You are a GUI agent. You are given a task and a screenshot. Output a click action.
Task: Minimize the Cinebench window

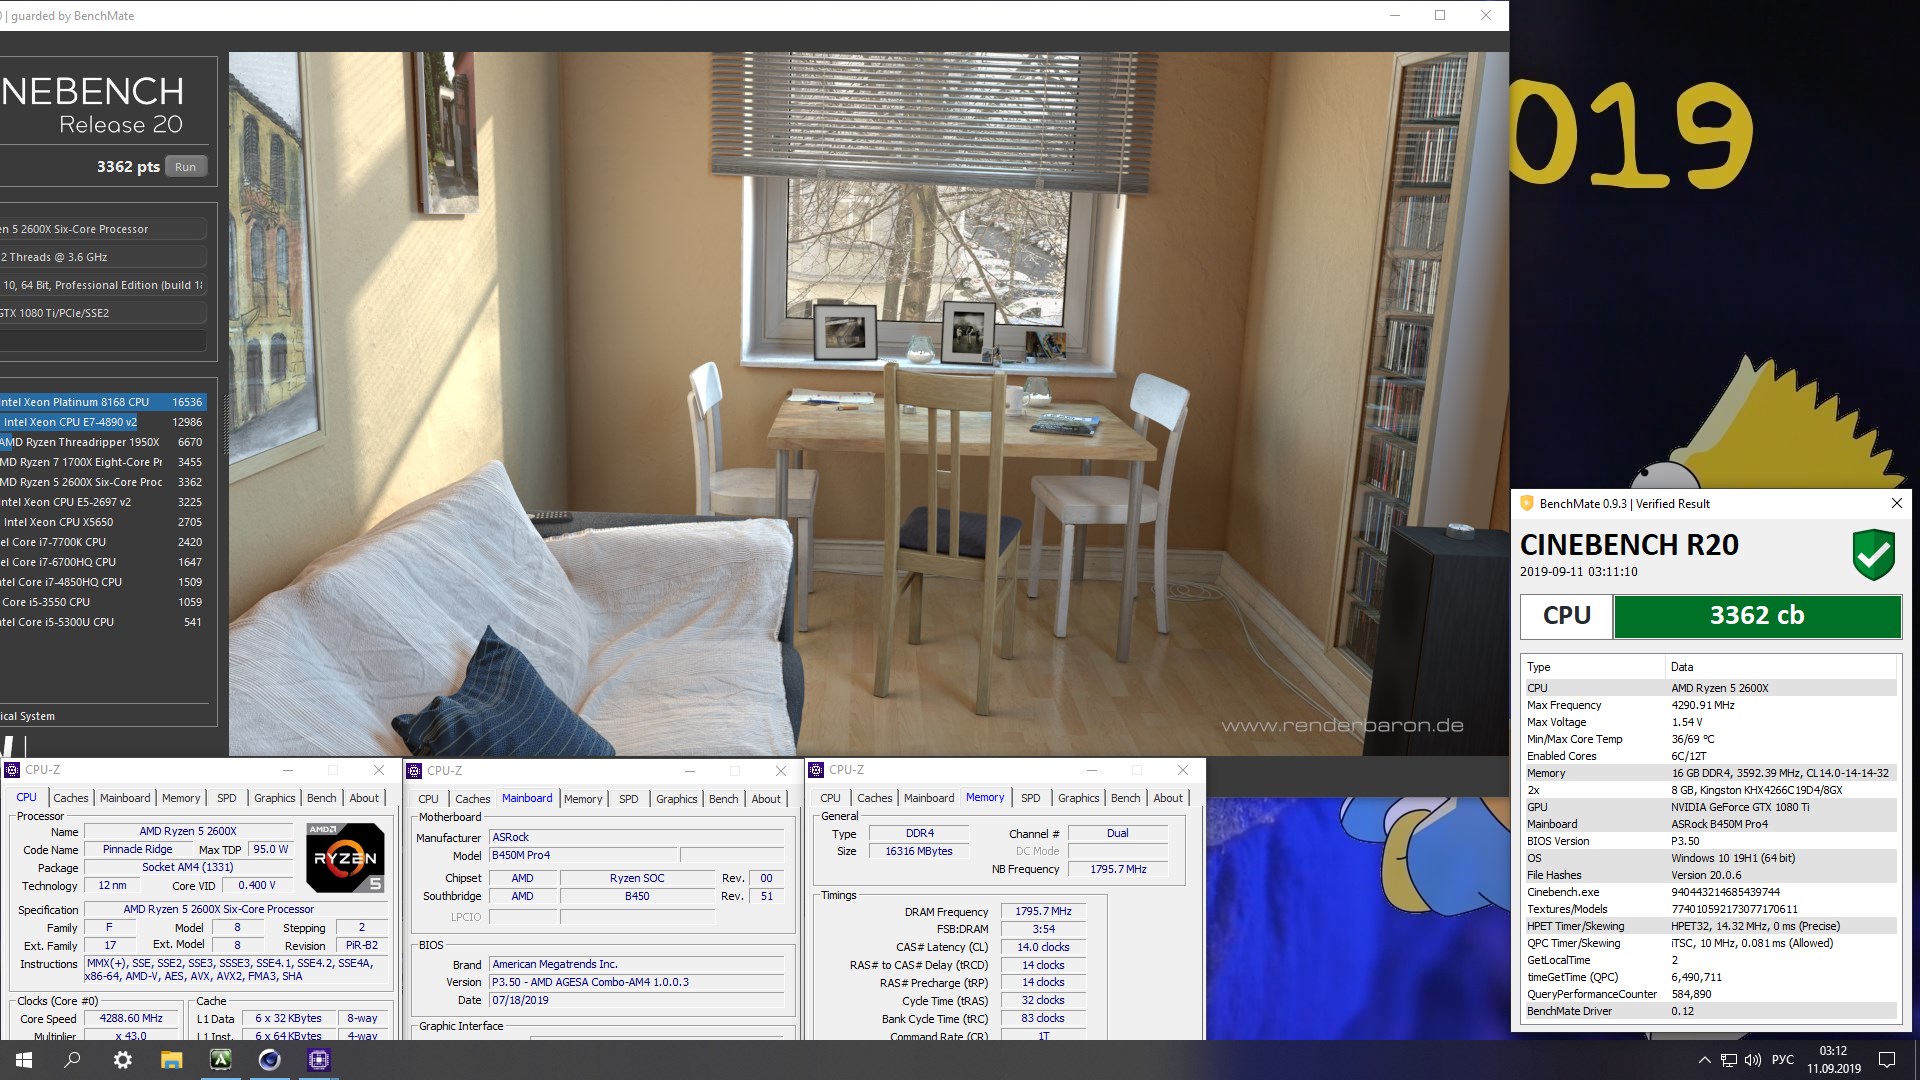coord(1395,15)
